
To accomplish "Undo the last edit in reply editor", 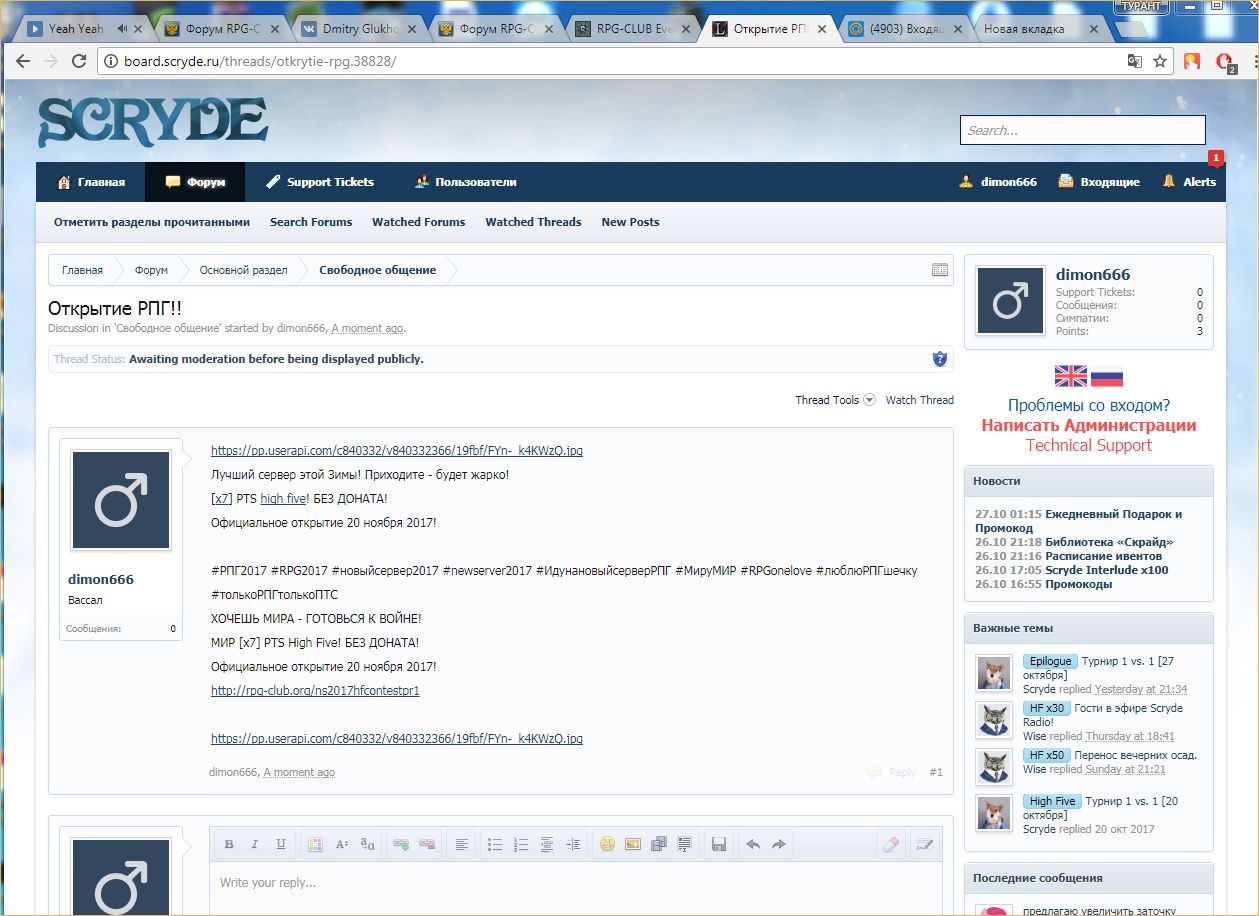I will click(x=753, y=844).
